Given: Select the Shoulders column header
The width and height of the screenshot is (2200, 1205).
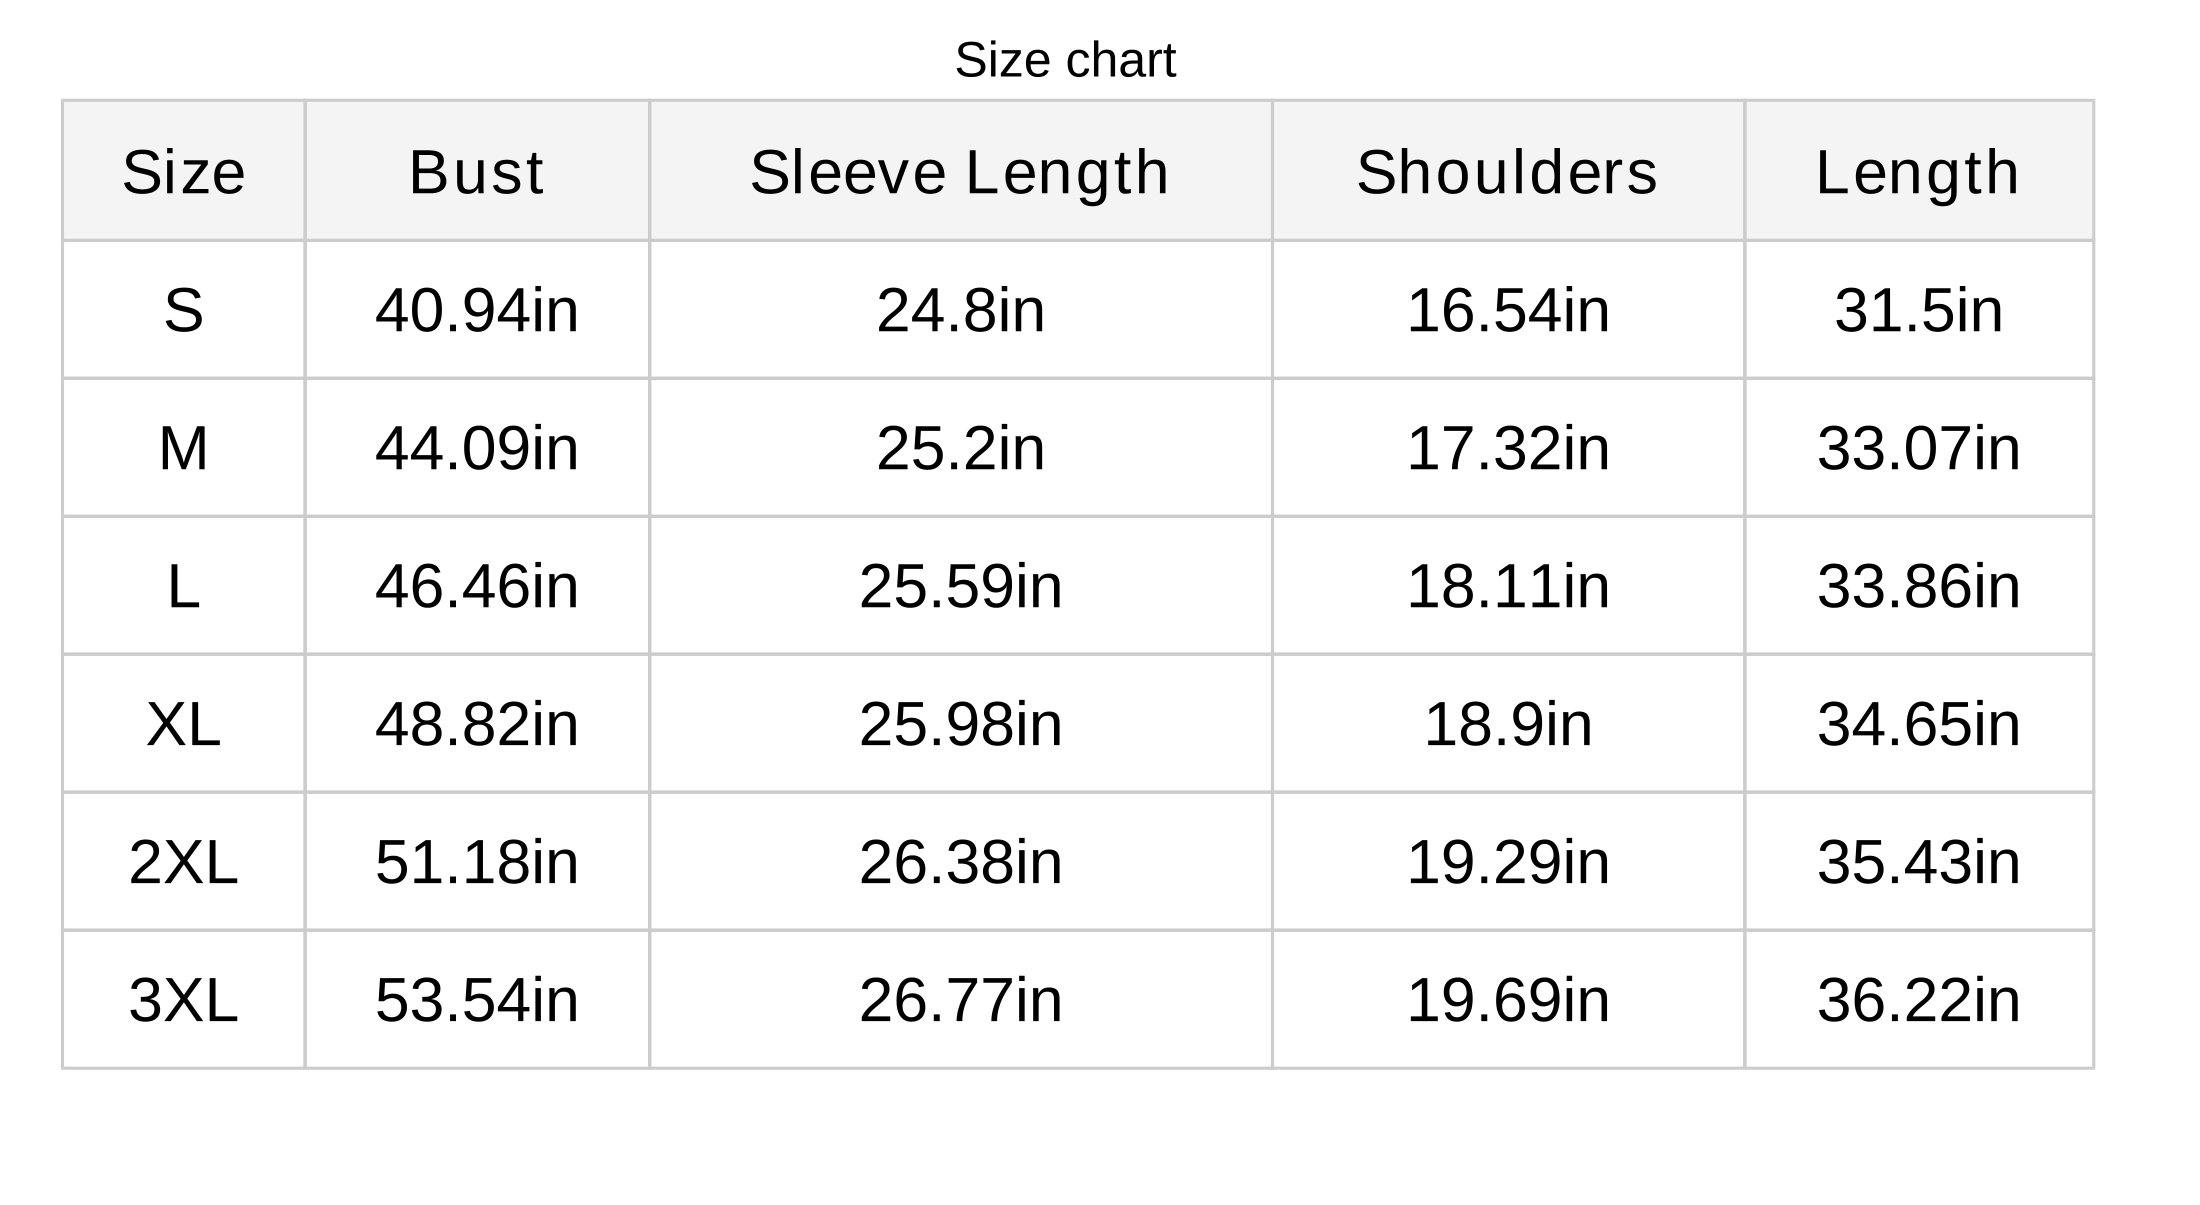Looking at the screenshot, I should pos(1508,172).
